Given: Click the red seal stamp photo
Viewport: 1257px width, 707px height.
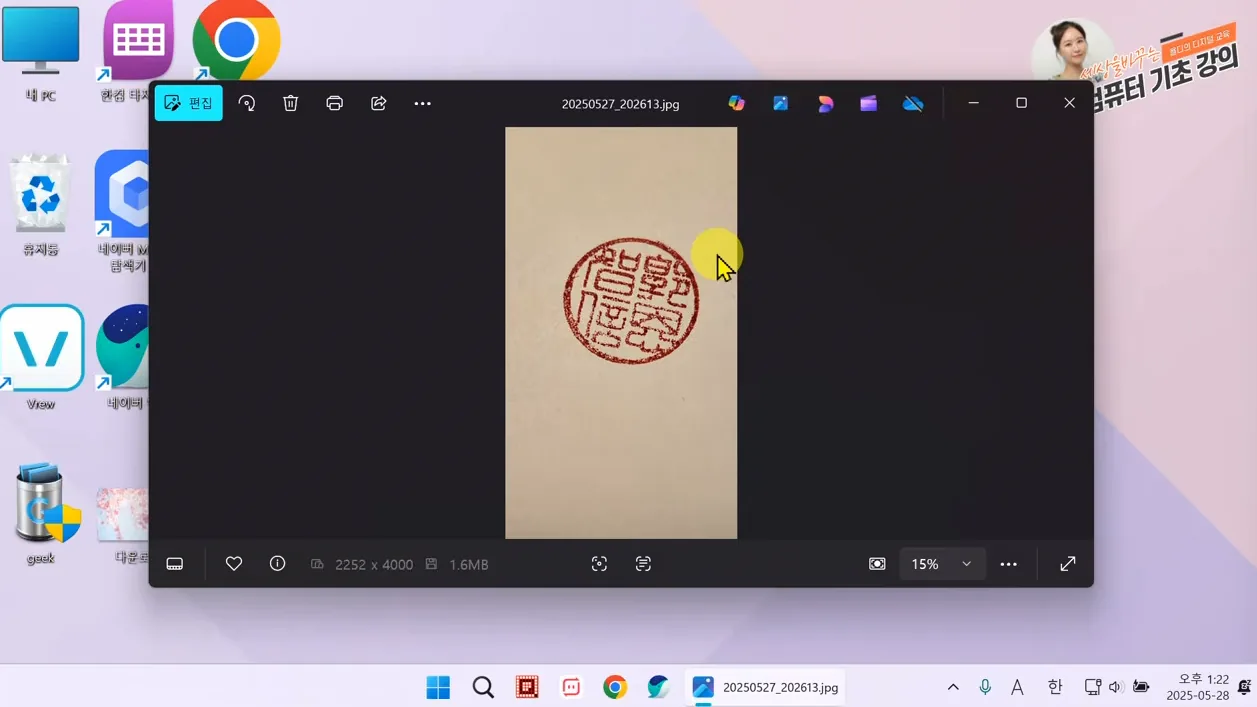Looking at the screenshot, I should click(x=621, y=333).
